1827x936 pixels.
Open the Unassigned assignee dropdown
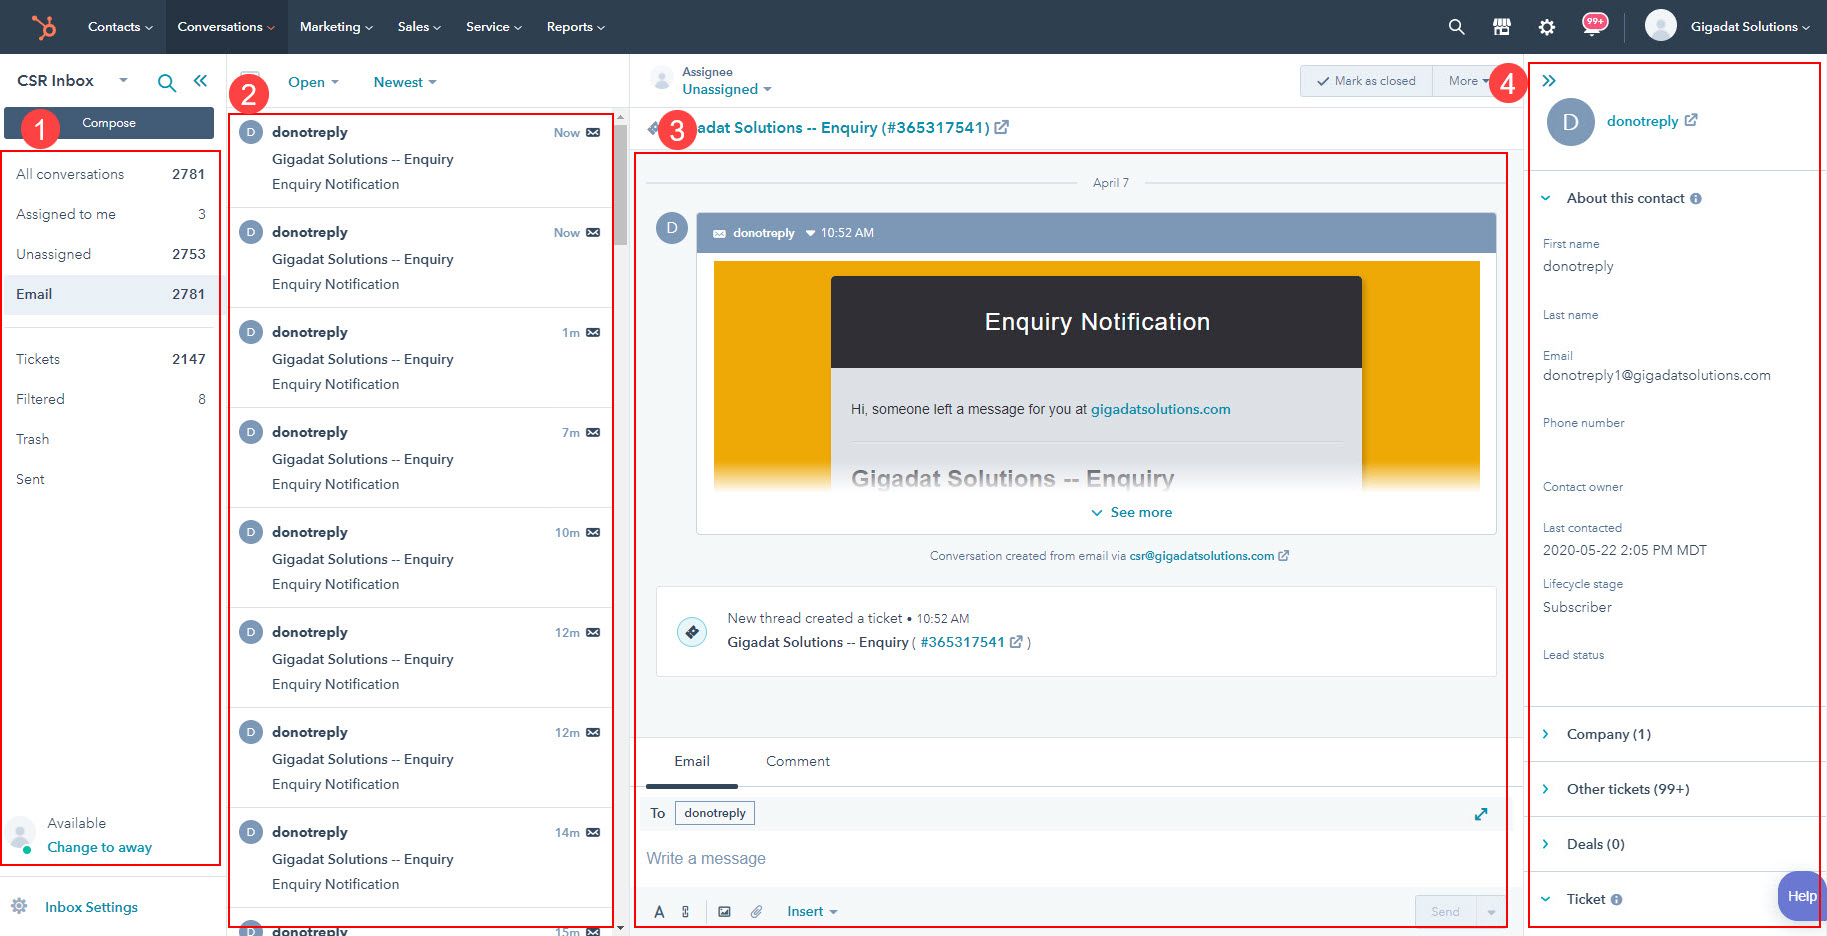coord(727,89)
